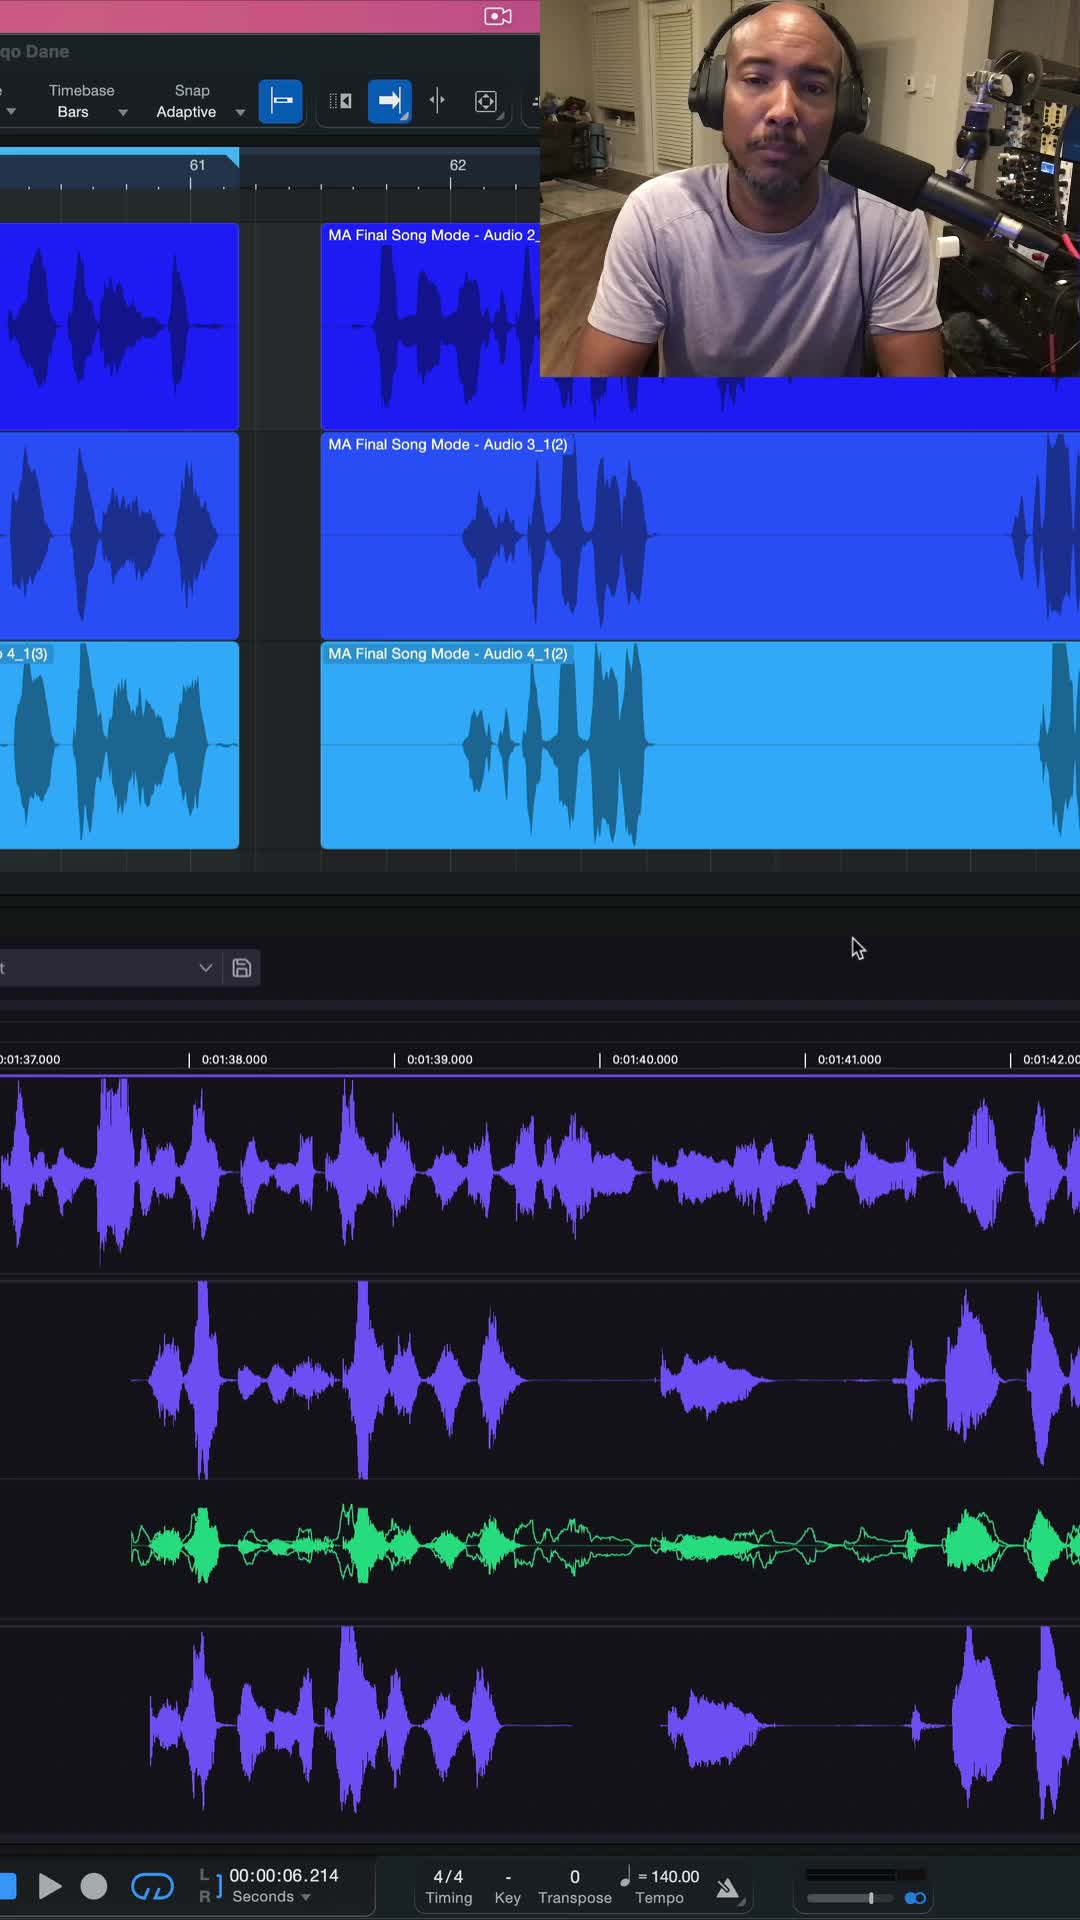The image size is (1080, 1920).
Task: Click the L R locator bracket indicator
Action: 210,1885
